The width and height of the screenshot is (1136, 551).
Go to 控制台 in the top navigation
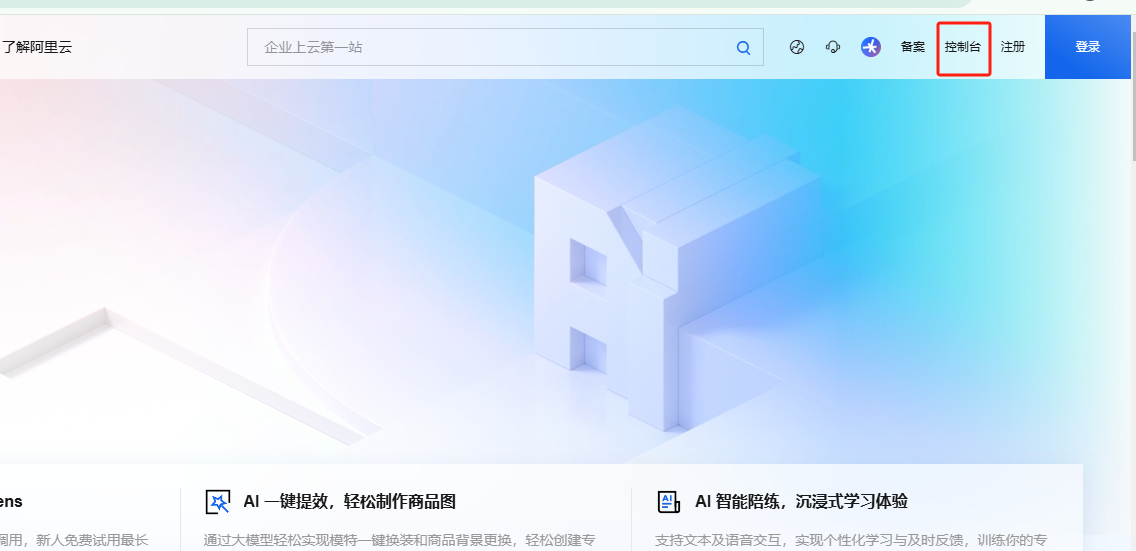(963, 47)
